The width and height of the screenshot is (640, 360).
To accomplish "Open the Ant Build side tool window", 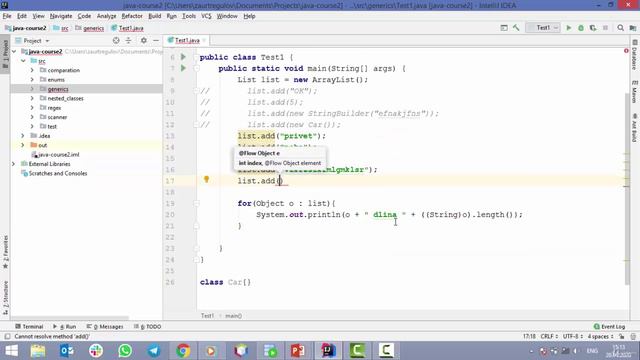I will click(x=635, y=129).
